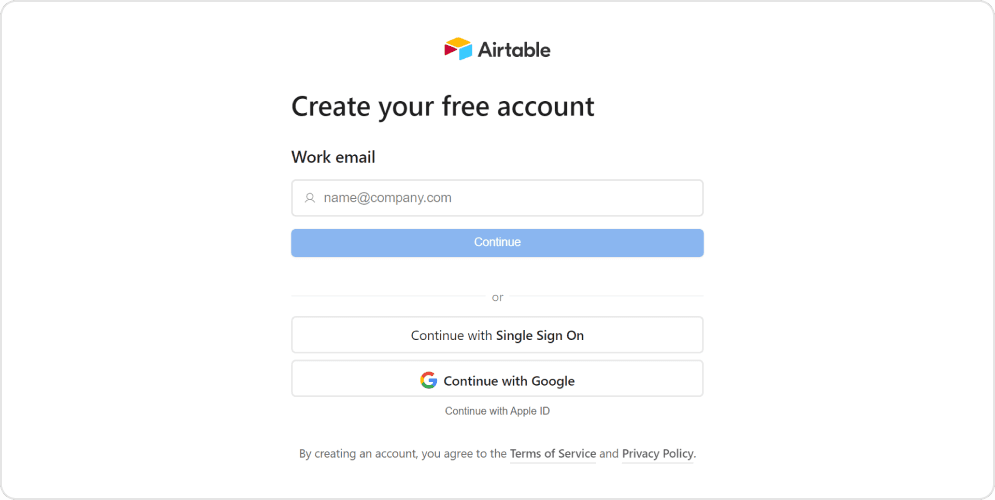The width and height of the screenshot is (995, 500).
Task: Click the Work email field label
Action: 333,157
